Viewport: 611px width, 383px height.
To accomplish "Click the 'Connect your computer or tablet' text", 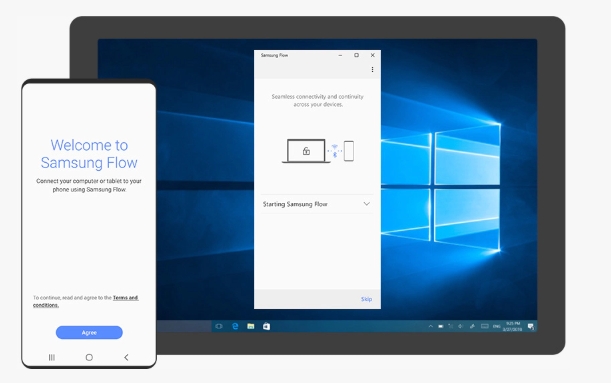I will [89, 185].
